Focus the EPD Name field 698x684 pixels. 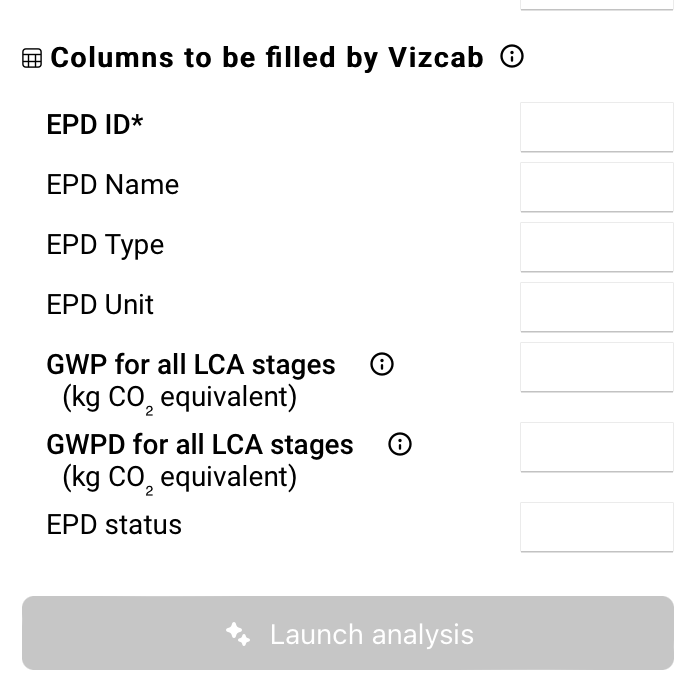click(596, 187)
